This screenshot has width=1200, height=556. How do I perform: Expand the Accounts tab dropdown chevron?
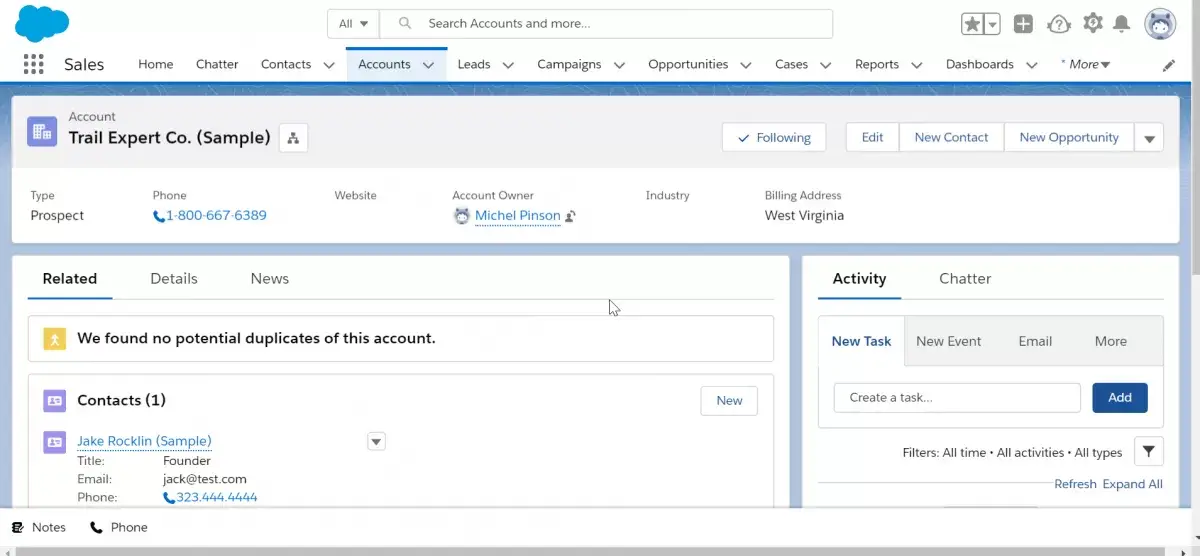point(429,65)
